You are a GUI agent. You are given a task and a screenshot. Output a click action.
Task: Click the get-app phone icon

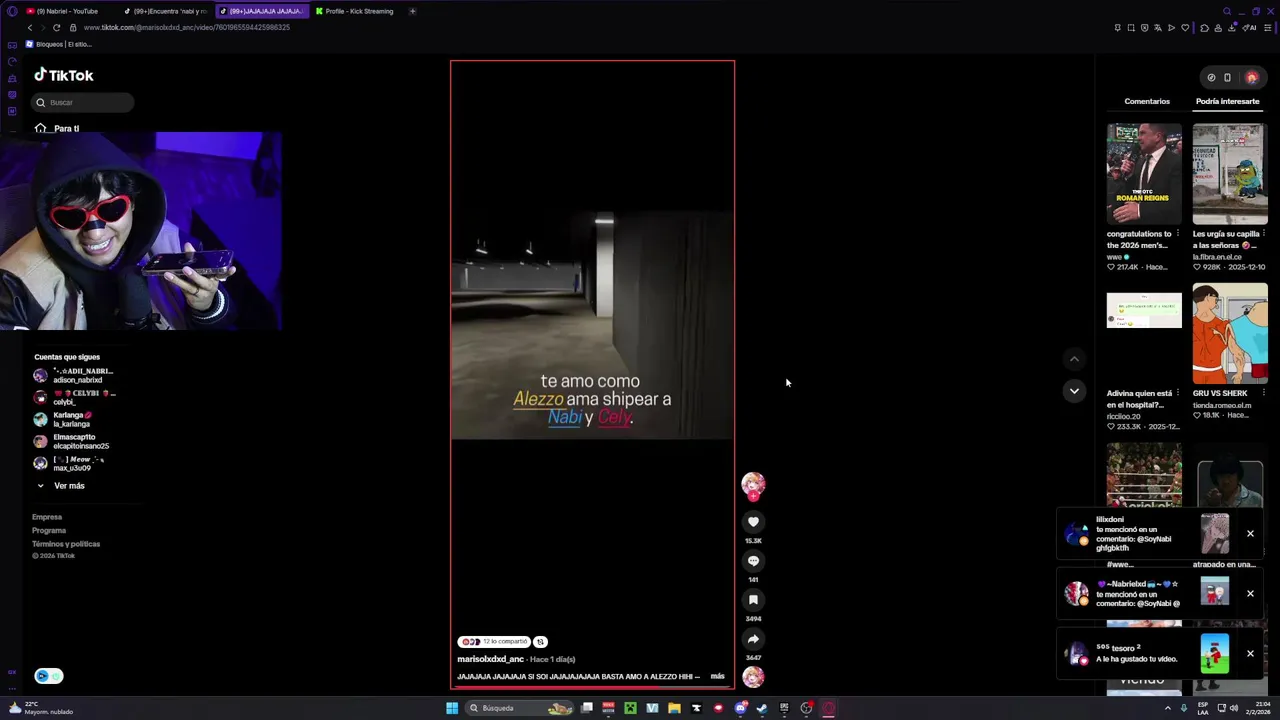1228,77
